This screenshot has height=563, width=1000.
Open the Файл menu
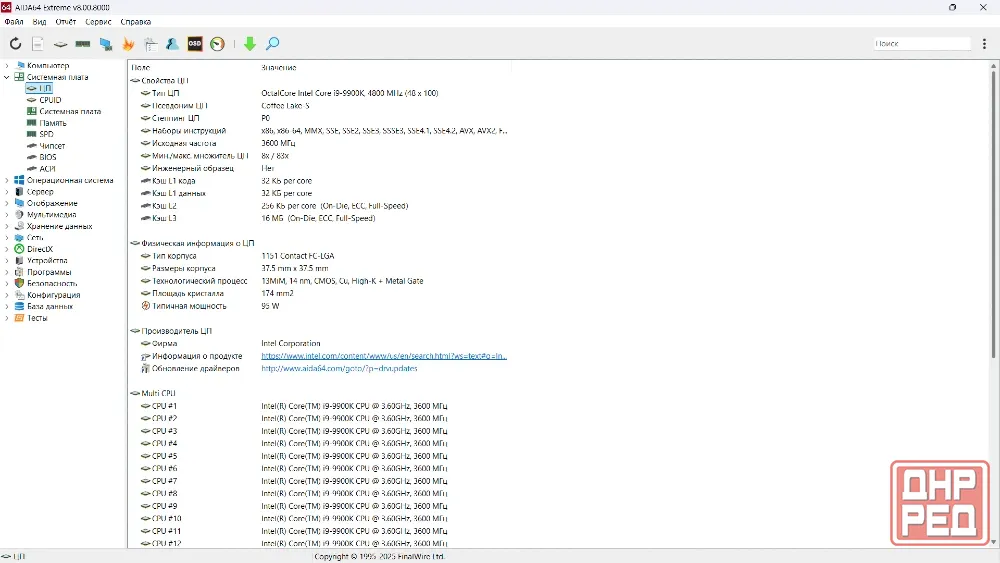(x=14, y=22)
